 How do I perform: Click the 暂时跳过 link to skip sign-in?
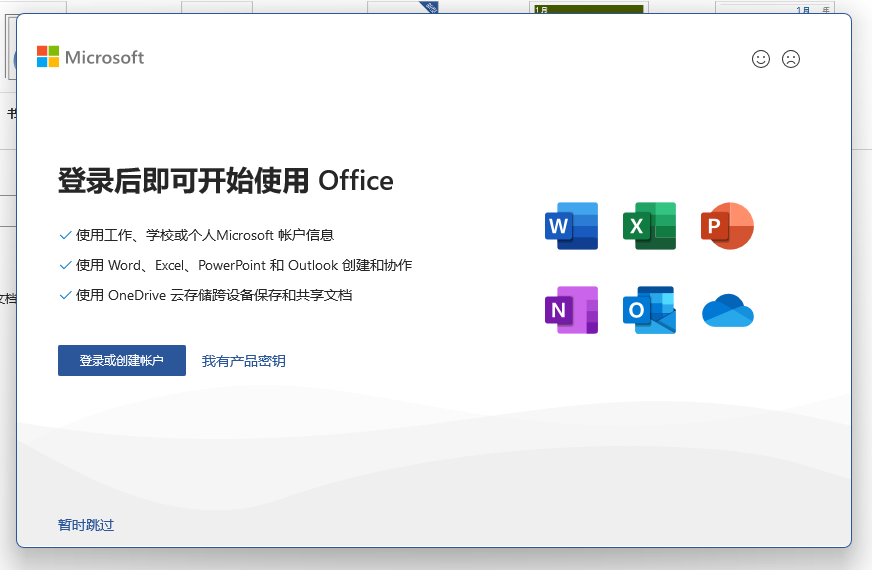(86, 525)
